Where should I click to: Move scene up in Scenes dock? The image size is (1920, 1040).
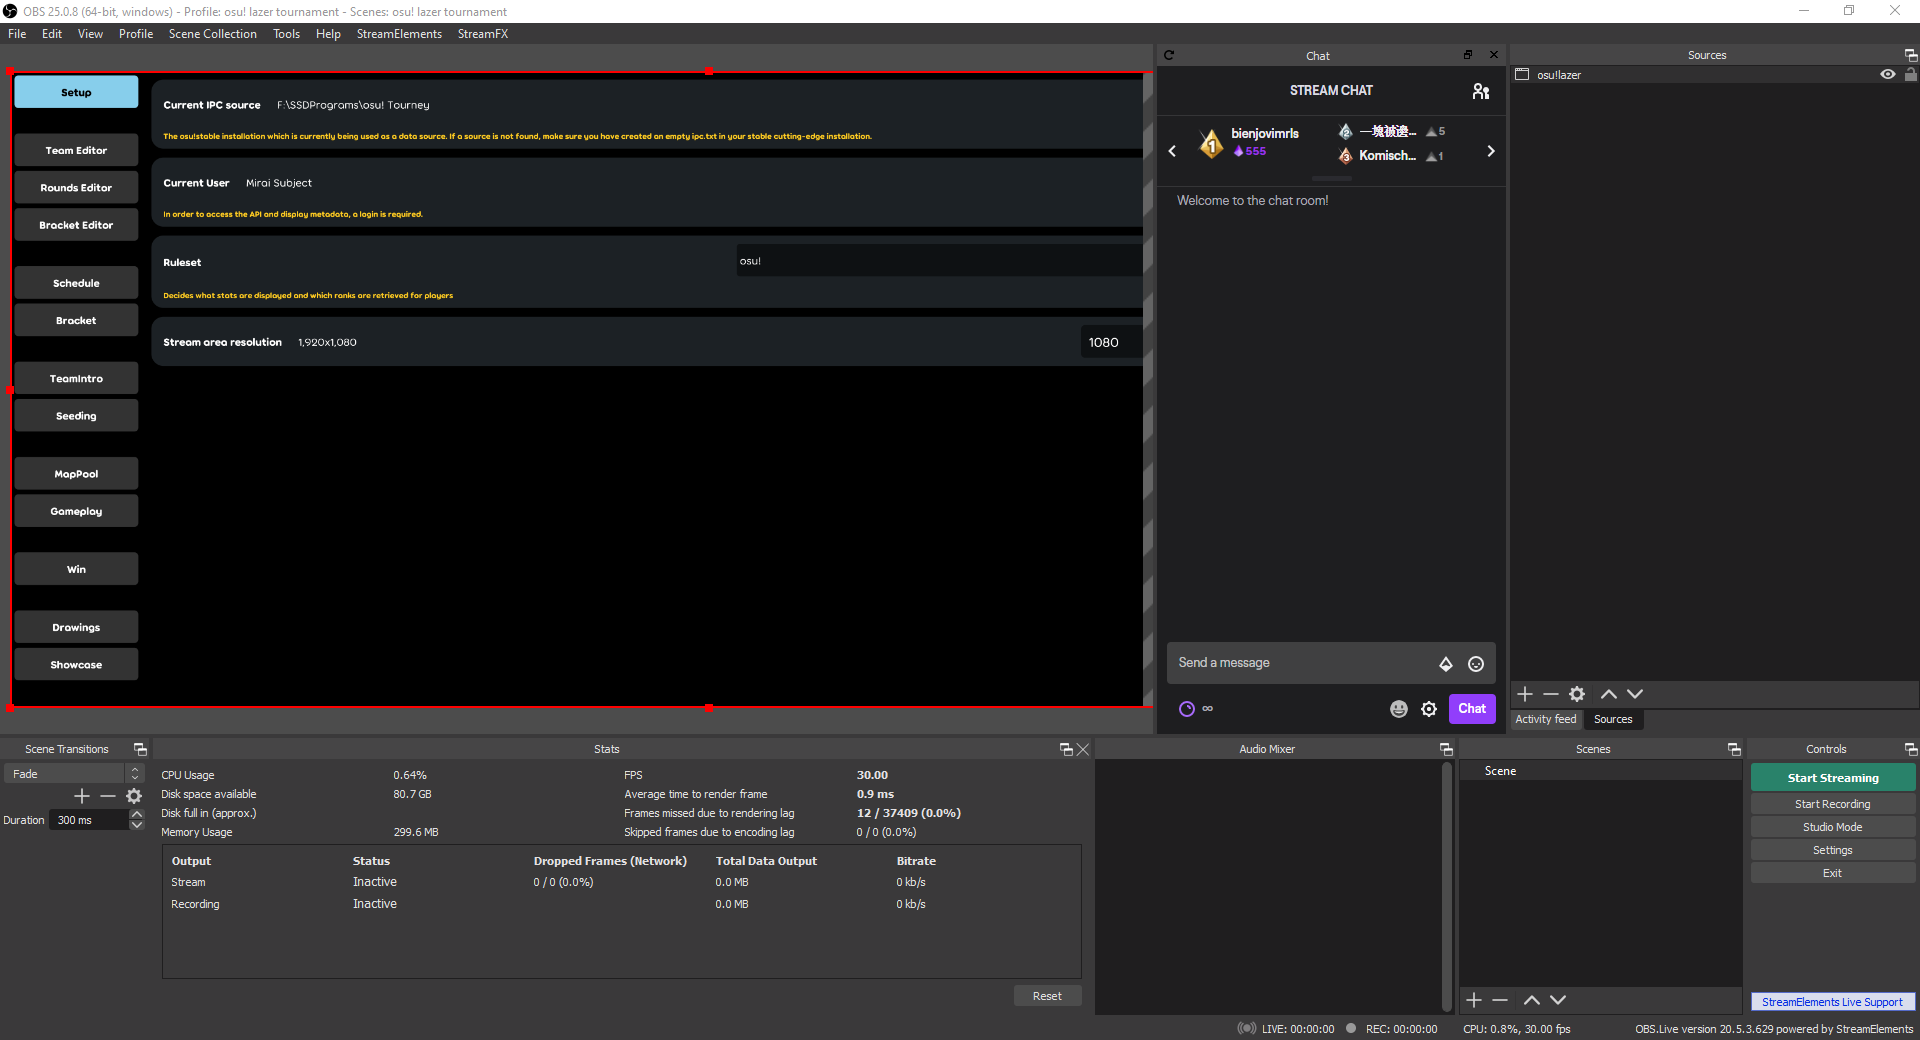(1532, 1000)
